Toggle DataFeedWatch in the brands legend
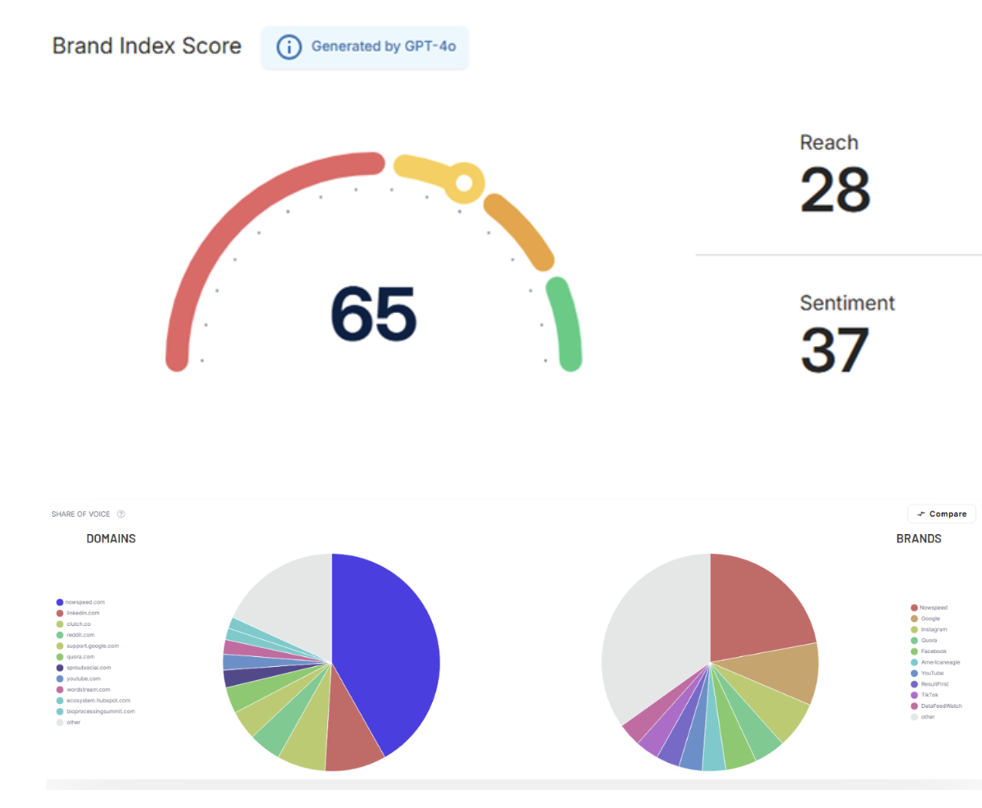 (x=940, y=706)
